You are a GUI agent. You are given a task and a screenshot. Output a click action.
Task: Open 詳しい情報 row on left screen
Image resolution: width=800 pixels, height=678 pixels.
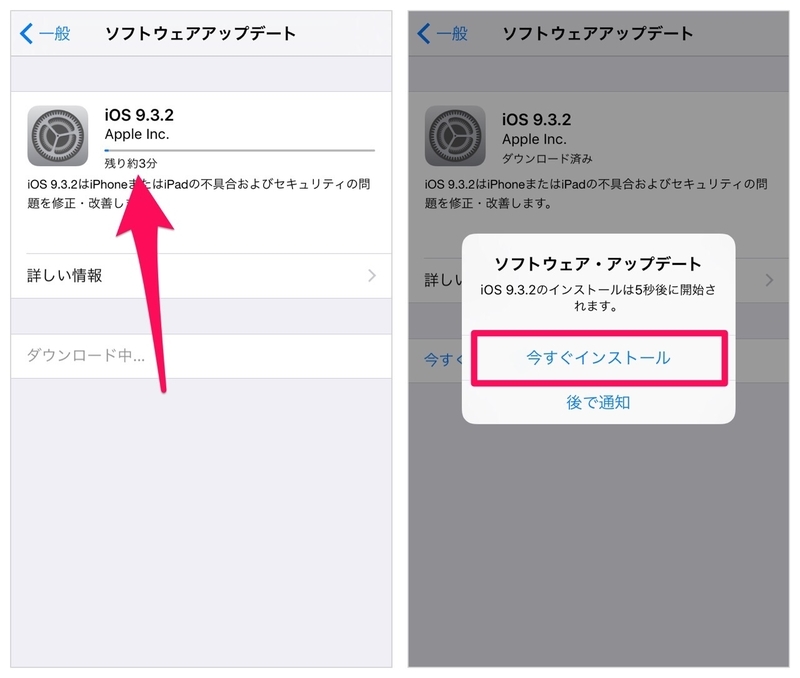coord(201,276)
